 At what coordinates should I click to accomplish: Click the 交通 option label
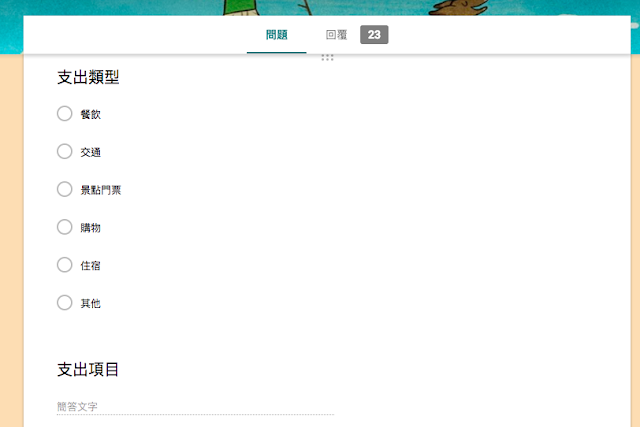point(90,152)
